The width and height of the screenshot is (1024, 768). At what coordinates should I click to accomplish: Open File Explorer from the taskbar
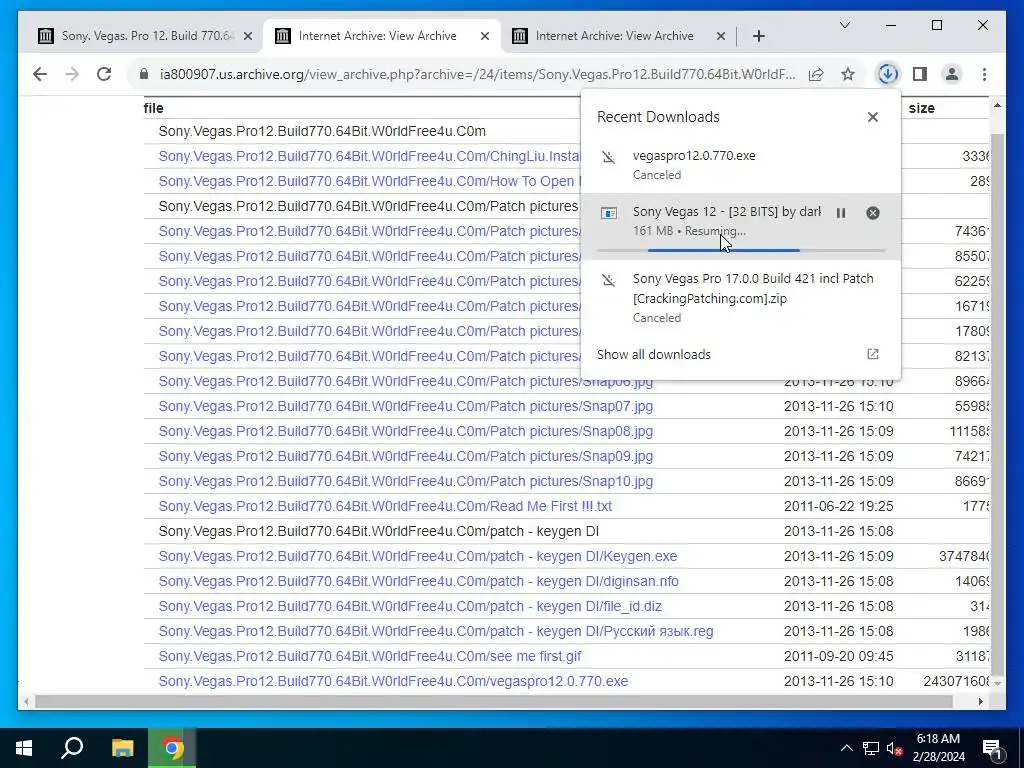tap(122, 748)
